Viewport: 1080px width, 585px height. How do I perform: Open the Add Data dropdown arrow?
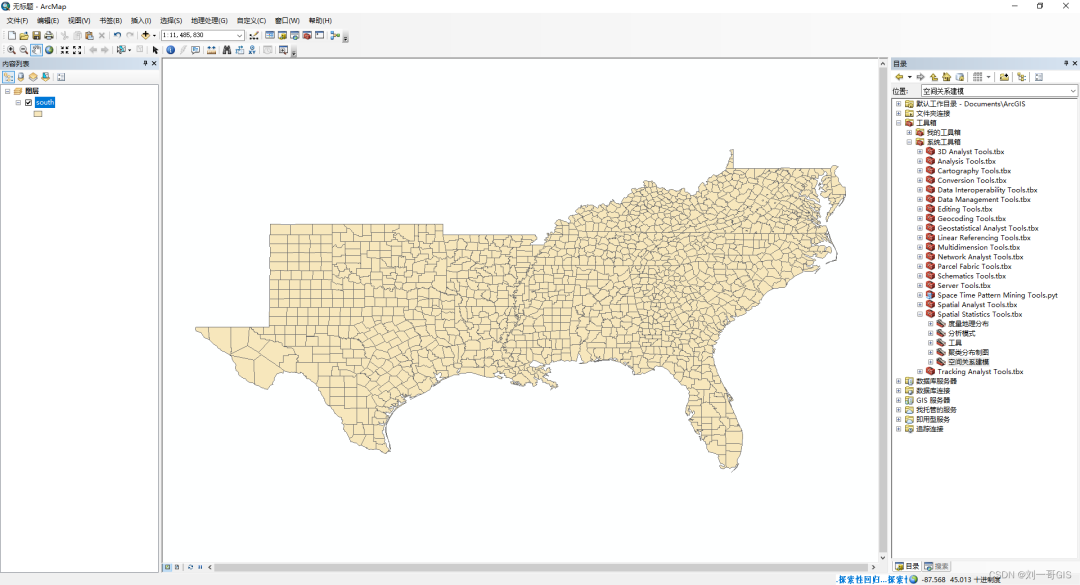(154, 35)
